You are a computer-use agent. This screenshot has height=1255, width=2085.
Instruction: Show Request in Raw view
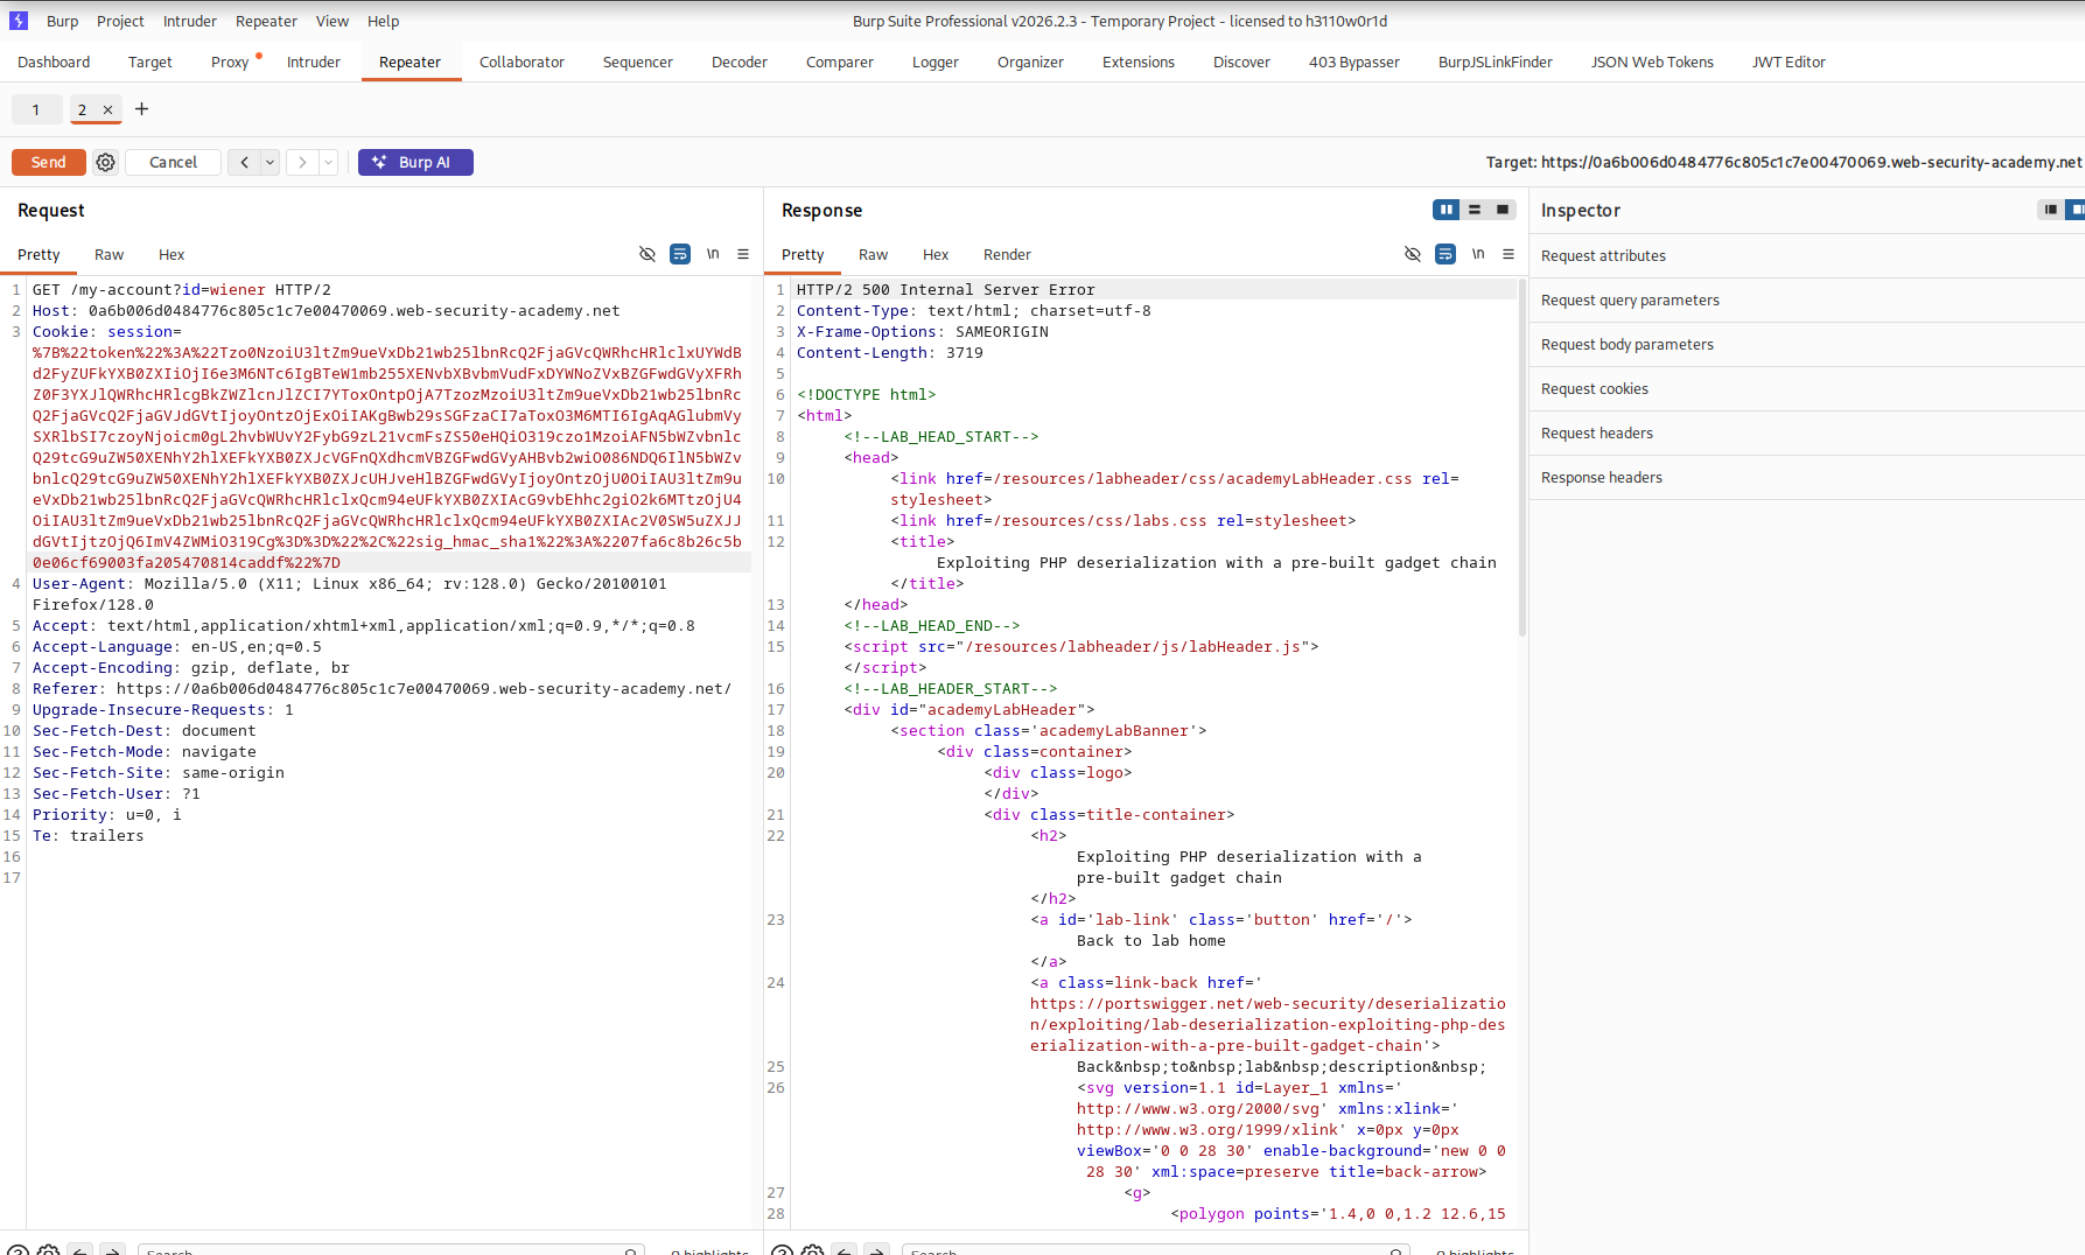[109, 255]
